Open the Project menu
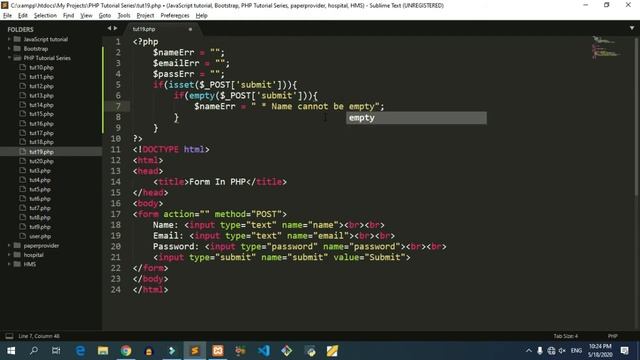The height and width of the screenshot is (360, 640). 145,16
